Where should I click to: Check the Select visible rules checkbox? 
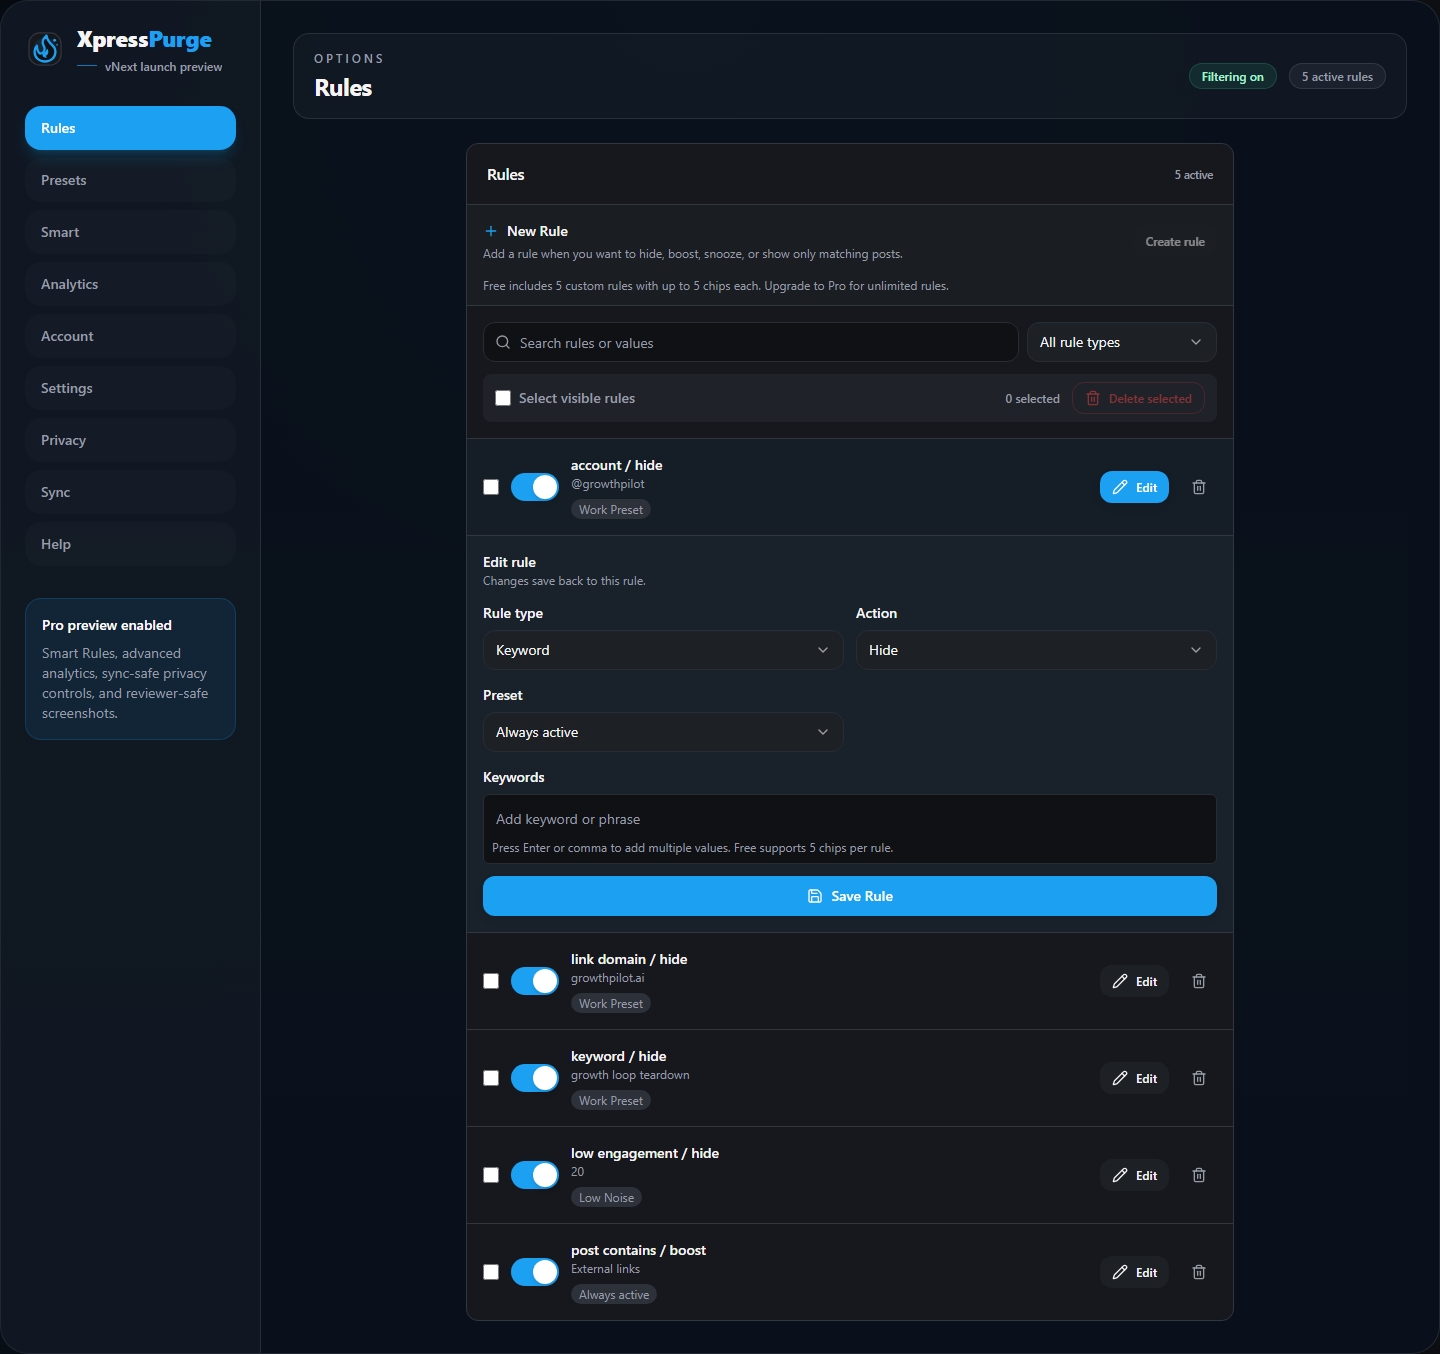tap(503, 398)
